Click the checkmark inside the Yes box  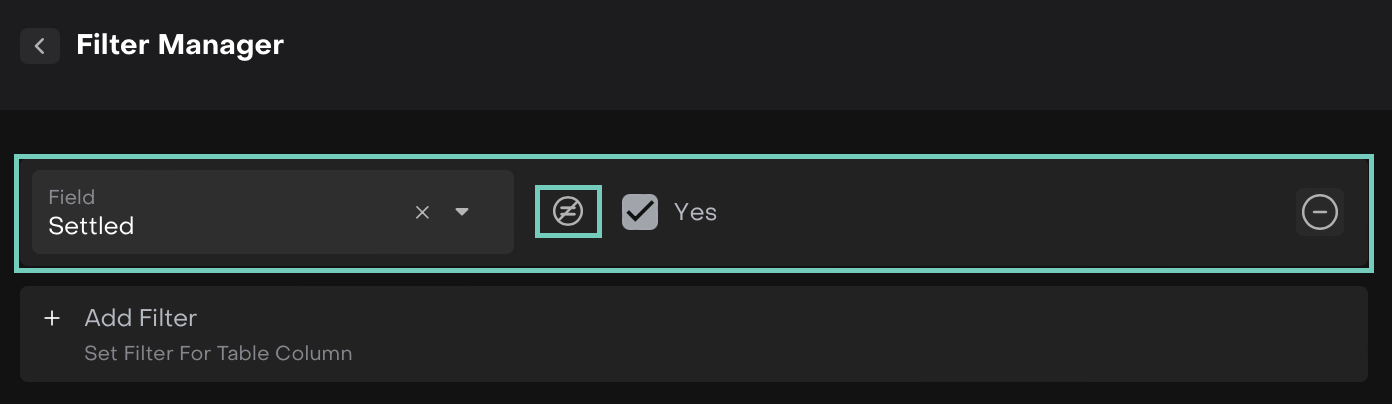[x=640, y=211]
